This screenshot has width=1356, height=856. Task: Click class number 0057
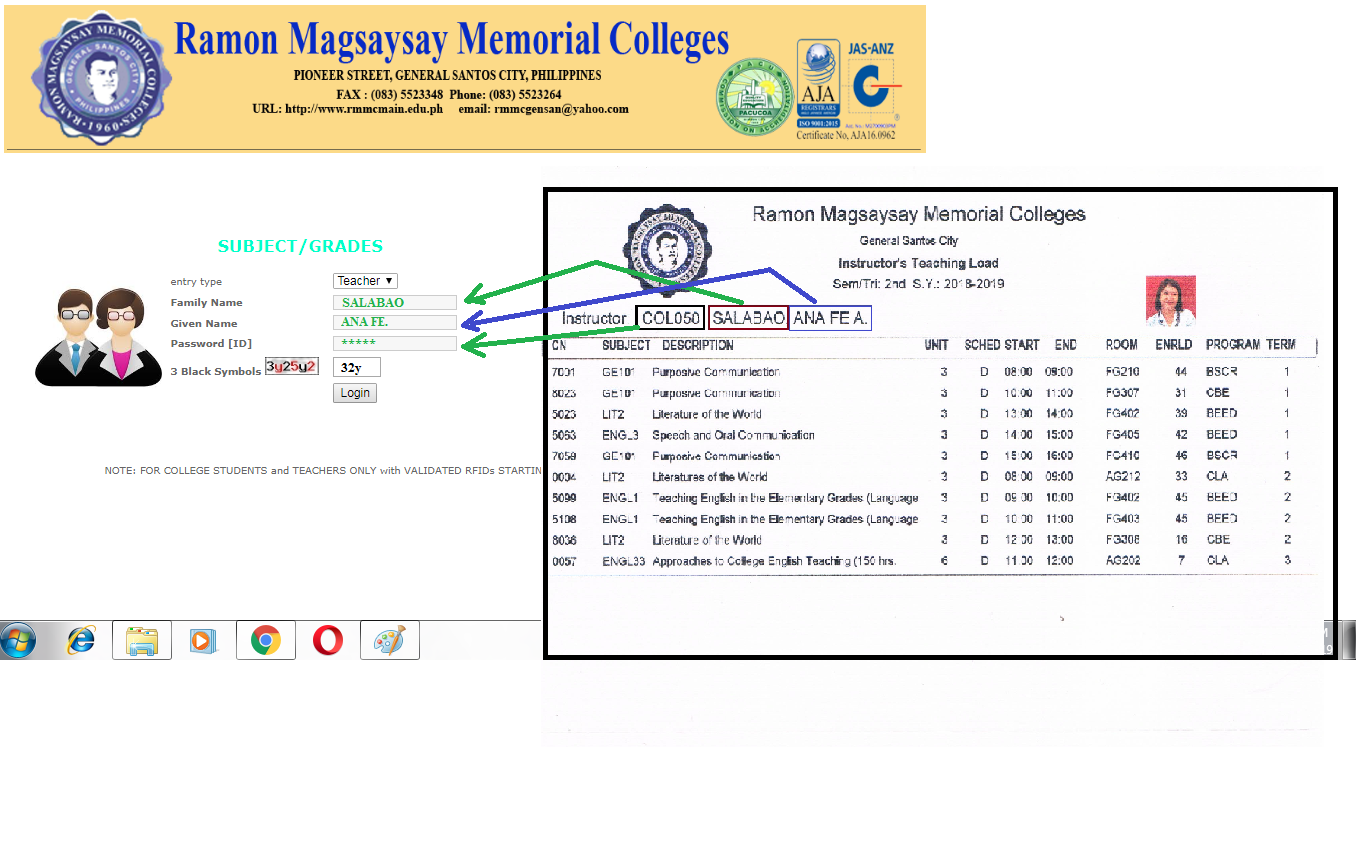[565, 561]
